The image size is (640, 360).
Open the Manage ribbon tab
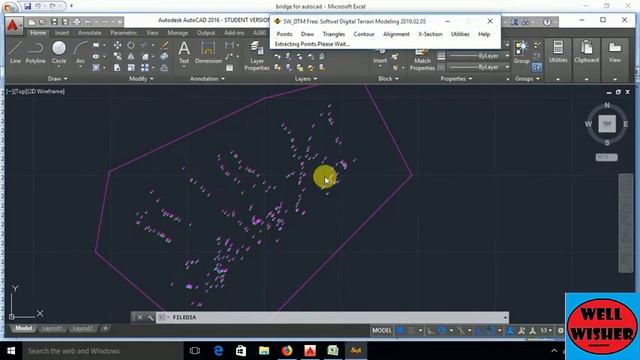178,33
